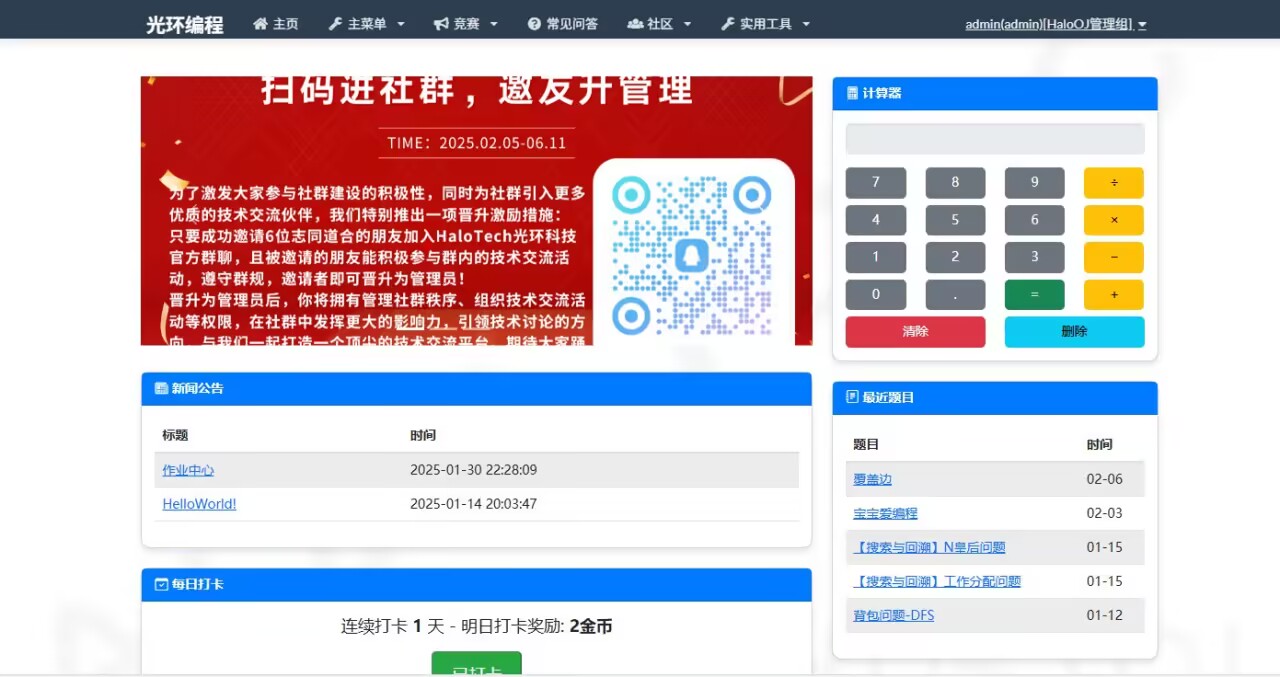Viewport: 1280px width, 677px height.
Task: Click calculator digit 6 button
Action: (x=1035, y=220)
